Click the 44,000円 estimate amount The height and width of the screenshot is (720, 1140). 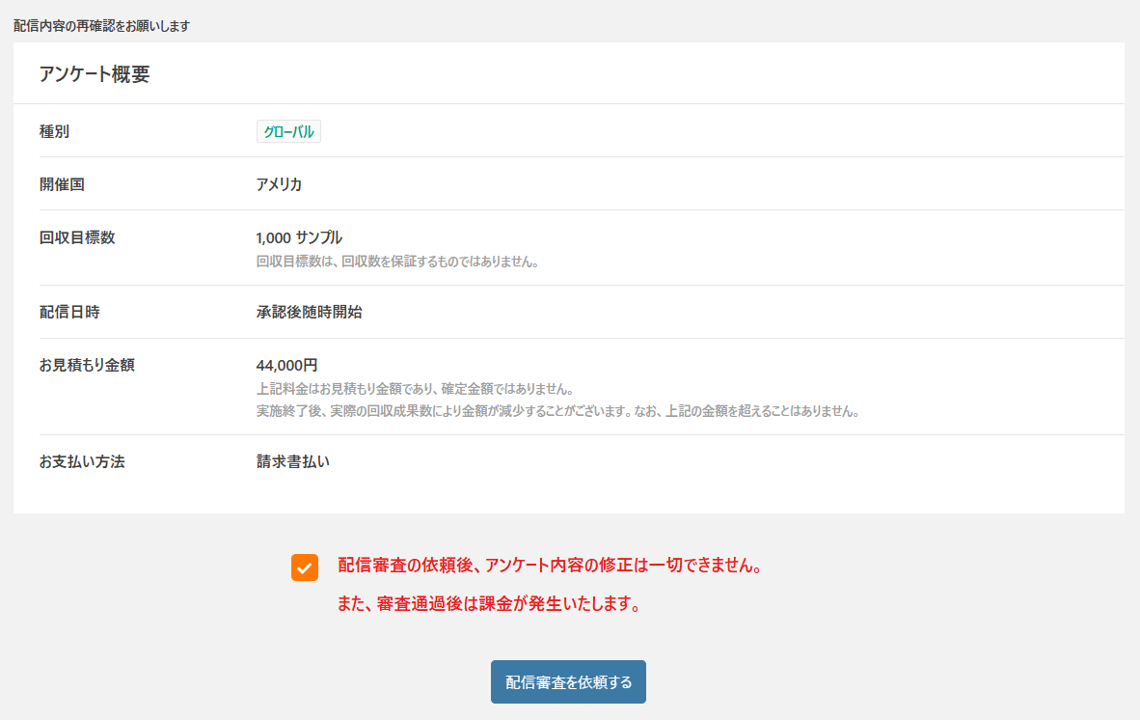(x=287, y=366)
